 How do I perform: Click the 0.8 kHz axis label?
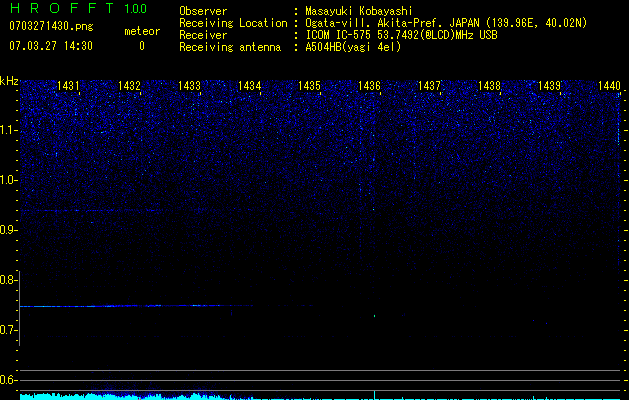coord(8,280)
